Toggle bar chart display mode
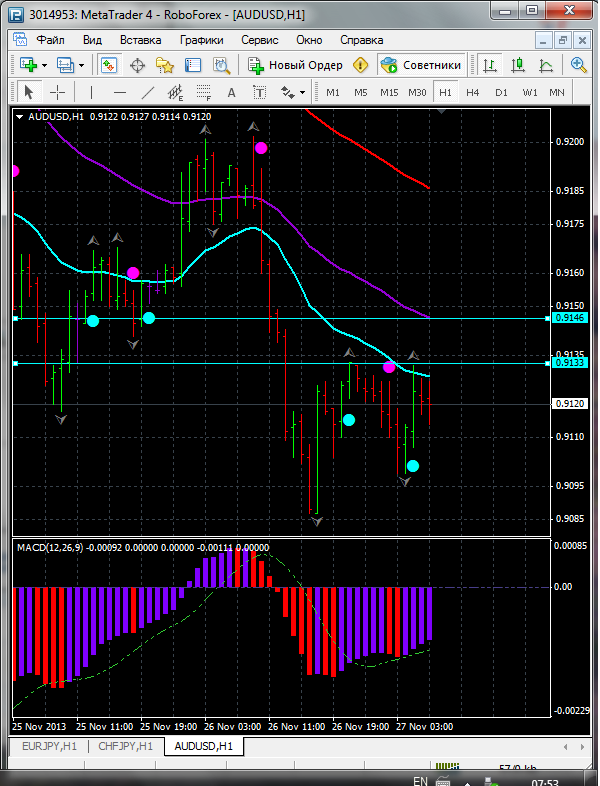This screenshot has width=600, height=786. click(490, 65)
